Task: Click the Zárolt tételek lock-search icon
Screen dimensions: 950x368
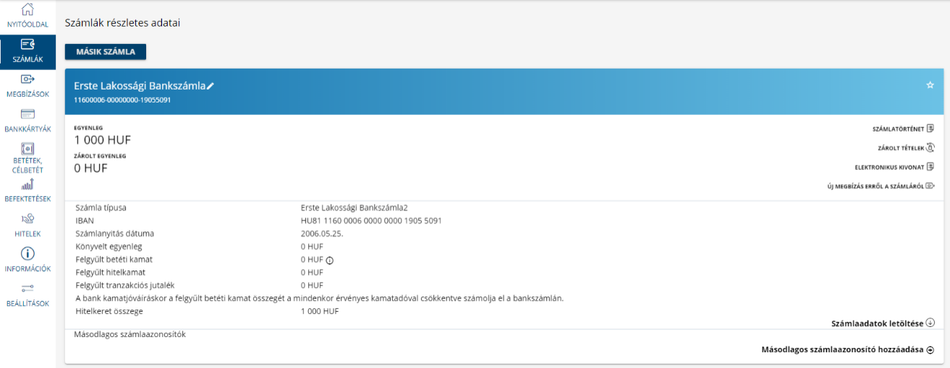Action: 931,147
